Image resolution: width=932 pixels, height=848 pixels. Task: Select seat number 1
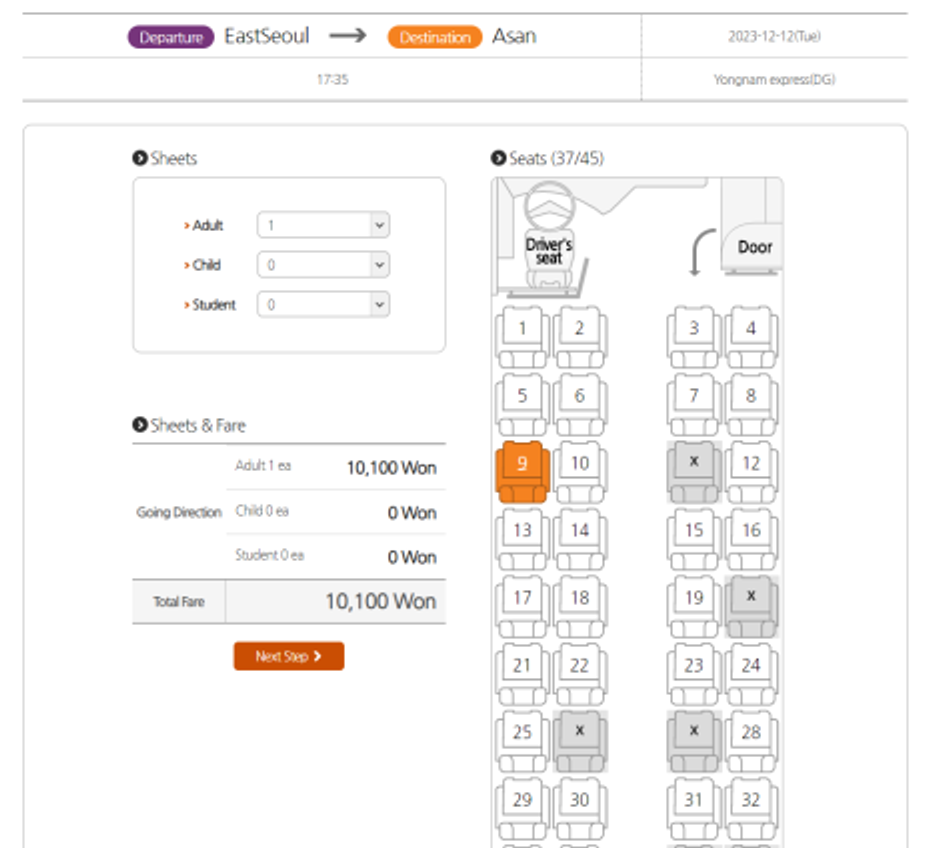(x=522, y=337)
